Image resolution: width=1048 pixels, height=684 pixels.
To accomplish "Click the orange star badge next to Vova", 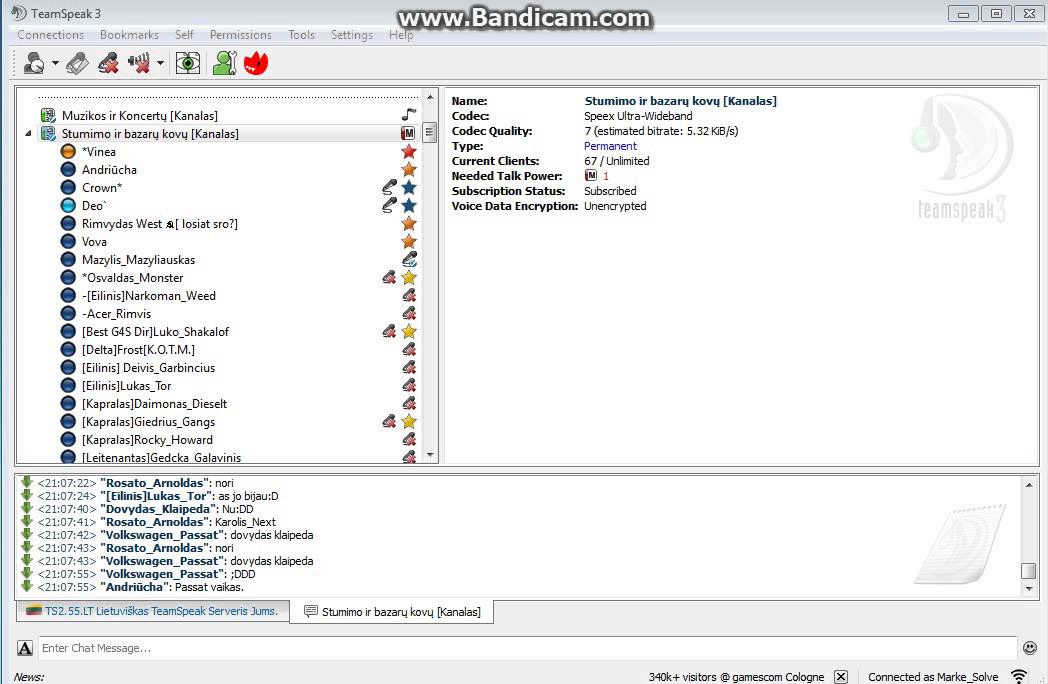I will coord(409,242).
